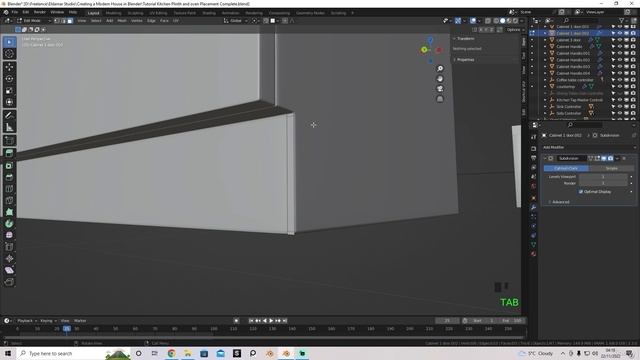The image size is (640, 360).
Task: Open the Edit Mode dropdown
Action: (x=34, y=20)
